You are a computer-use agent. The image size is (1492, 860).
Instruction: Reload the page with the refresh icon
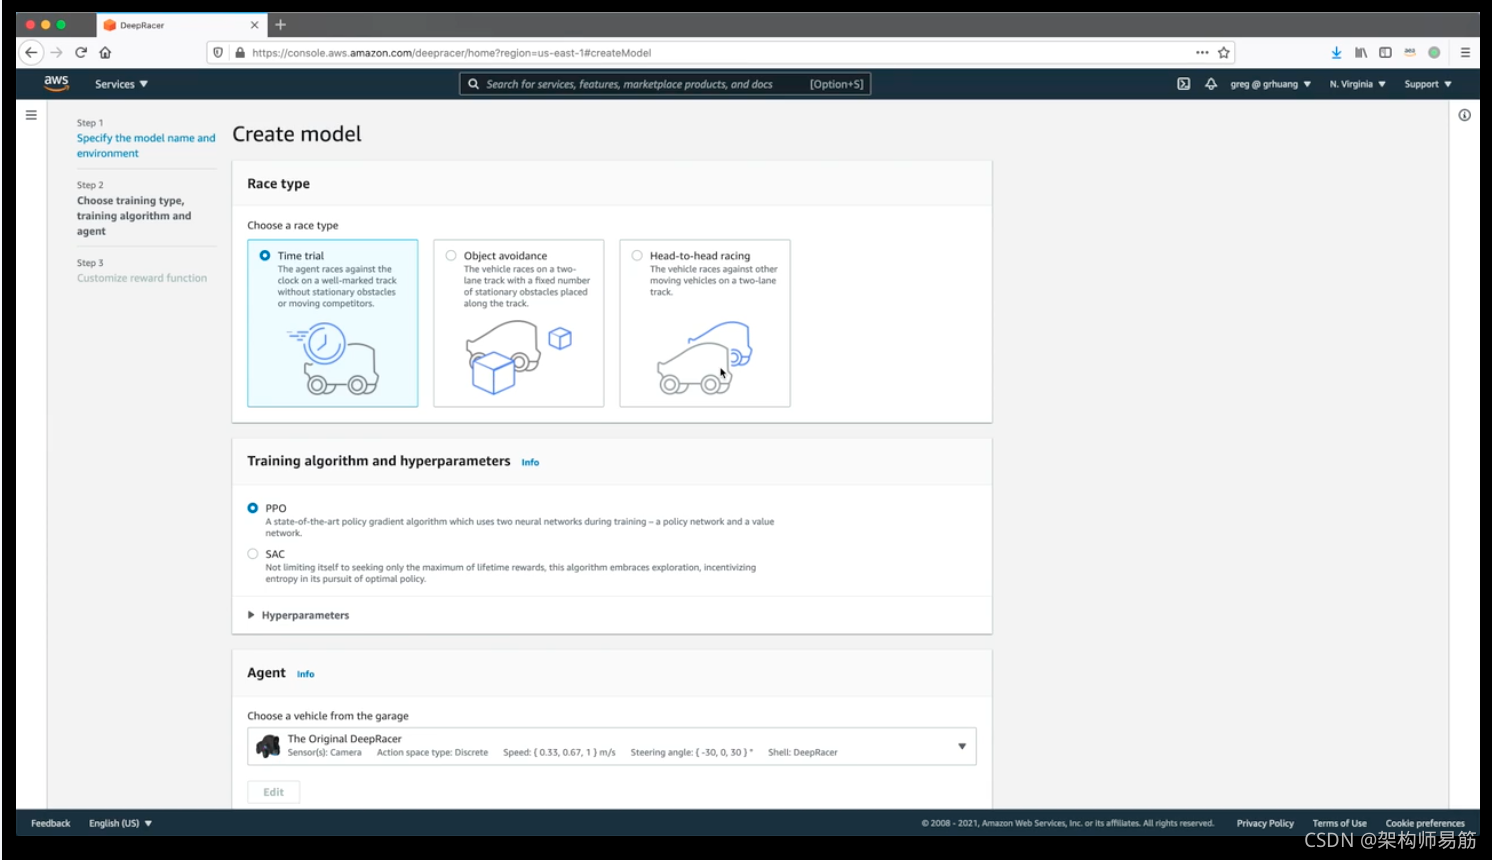click(x=81, y=53)
